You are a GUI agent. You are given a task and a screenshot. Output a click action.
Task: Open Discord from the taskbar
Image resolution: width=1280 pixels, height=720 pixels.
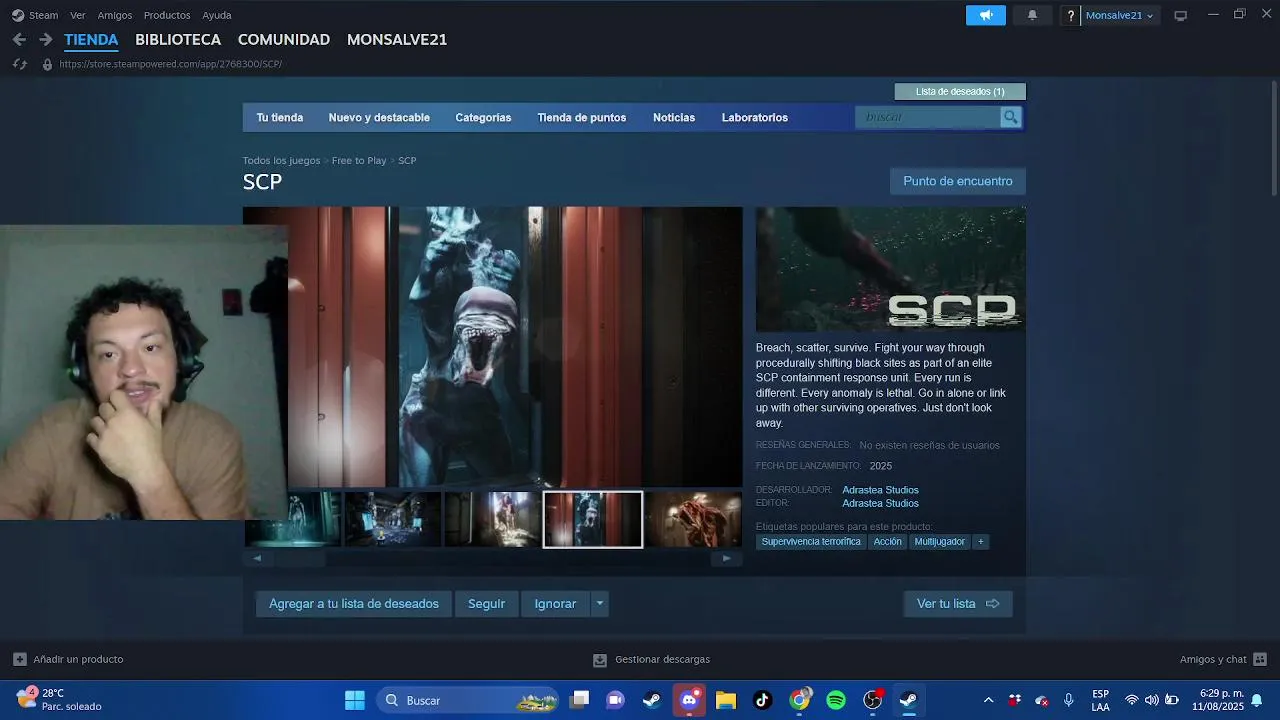689,700
